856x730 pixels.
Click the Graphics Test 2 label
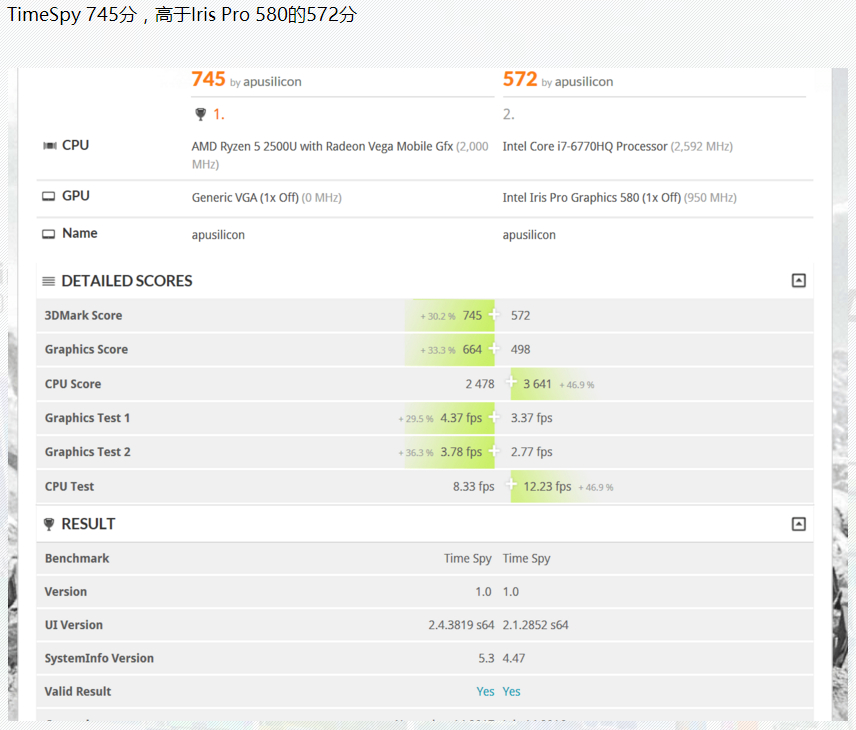coord(88,452)
